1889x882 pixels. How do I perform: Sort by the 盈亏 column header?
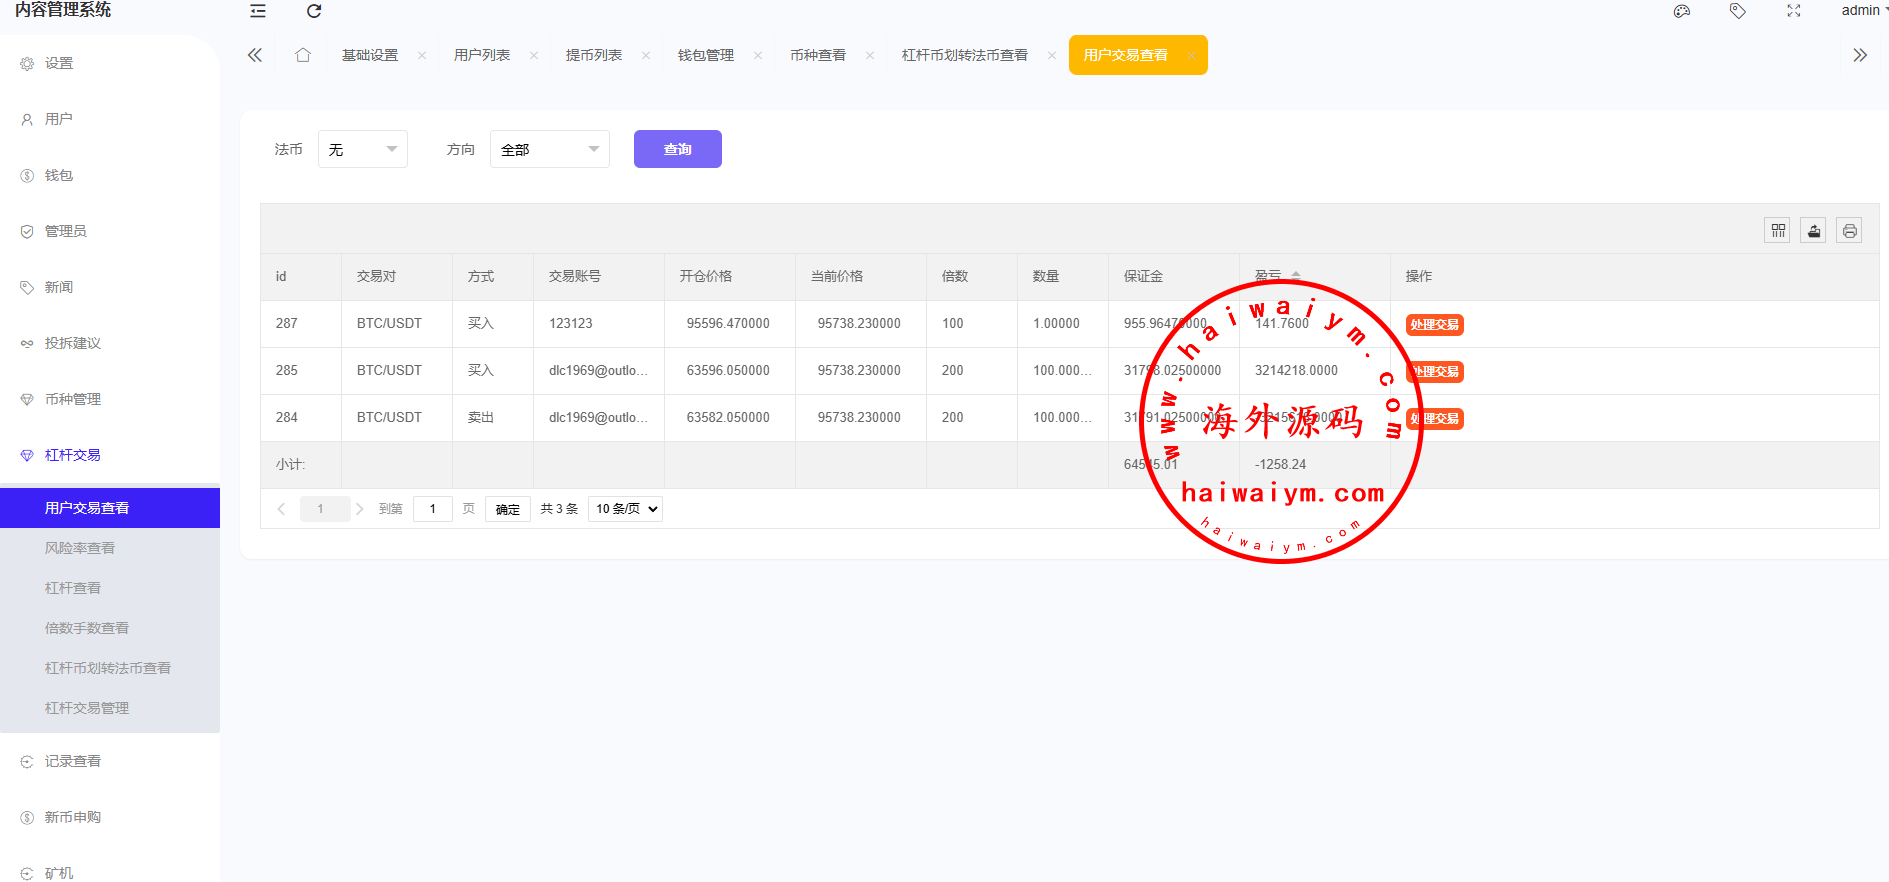click(x=1269, y=275)
